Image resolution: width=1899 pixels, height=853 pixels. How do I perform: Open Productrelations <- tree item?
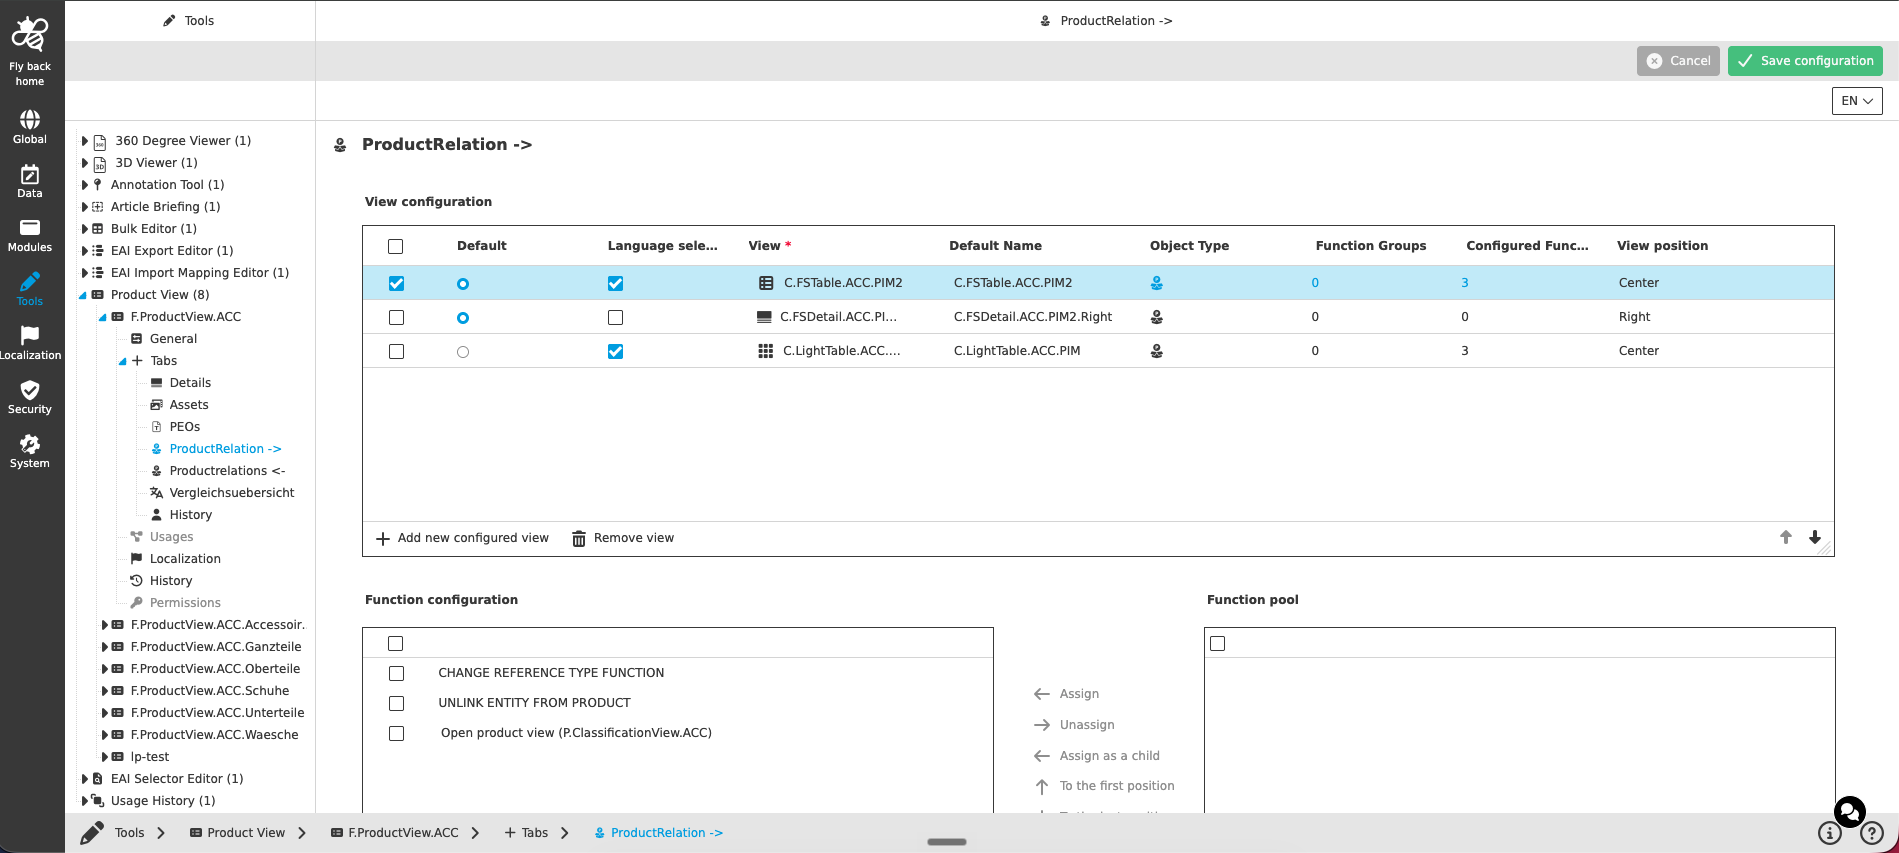(x=227, y=471)
